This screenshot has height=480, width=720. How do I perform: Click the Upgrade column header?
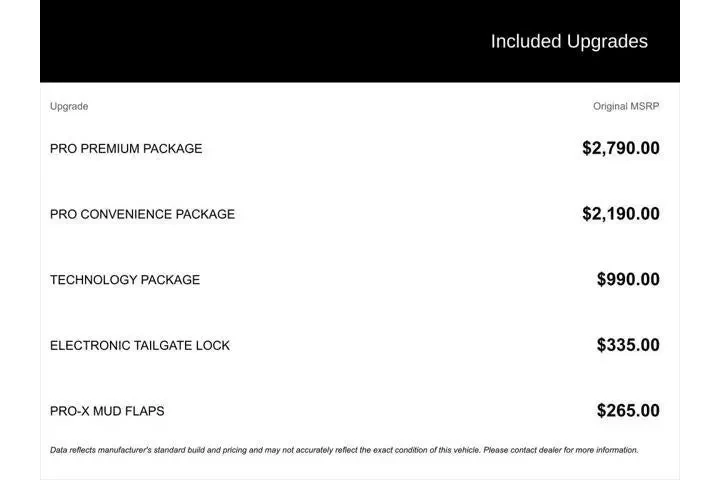(x=69, y=106)
